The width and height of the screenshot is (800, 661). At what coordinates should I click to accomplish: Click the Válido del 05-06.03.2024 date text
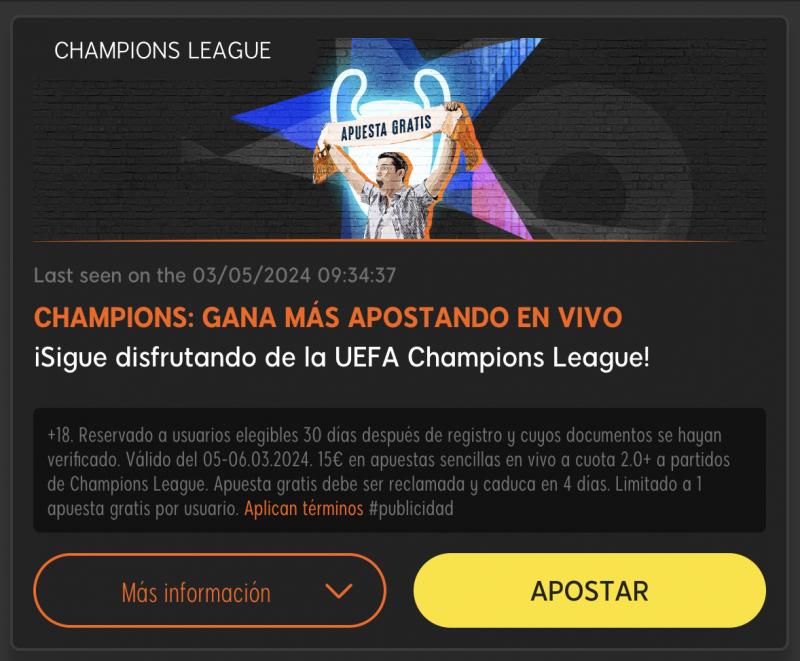219,460
